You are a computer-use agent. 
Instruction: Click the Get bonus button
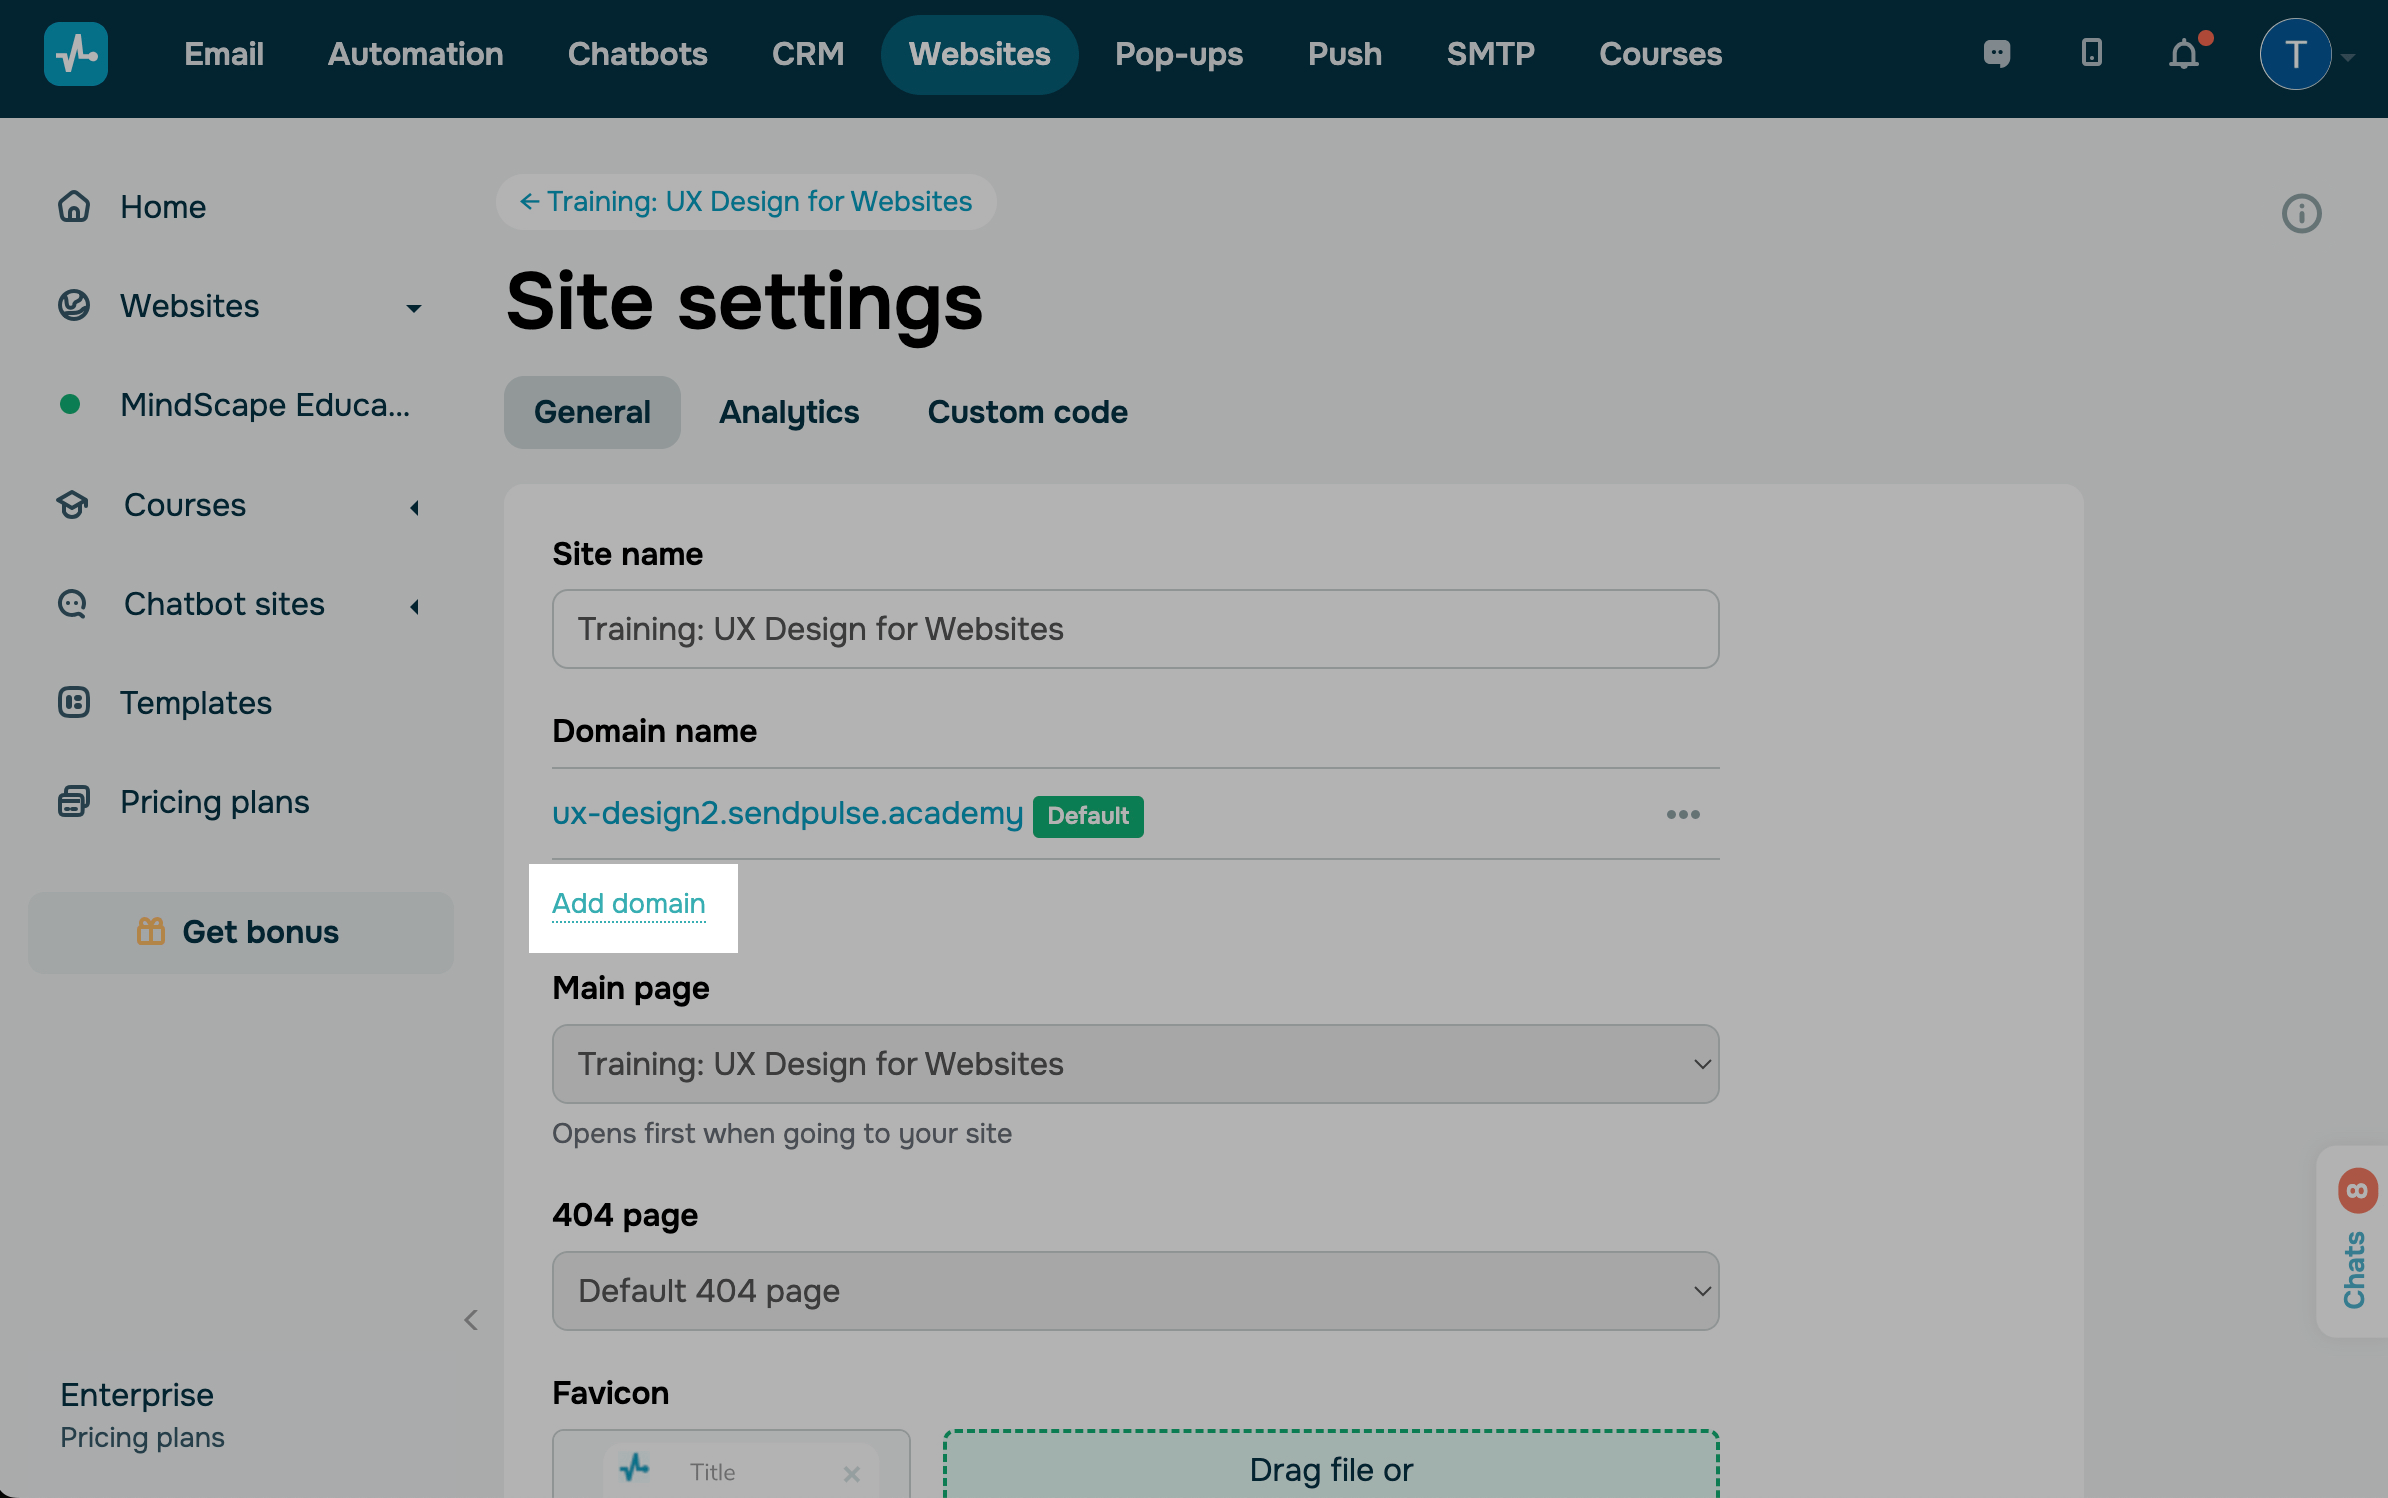click(x=240, y=932)
